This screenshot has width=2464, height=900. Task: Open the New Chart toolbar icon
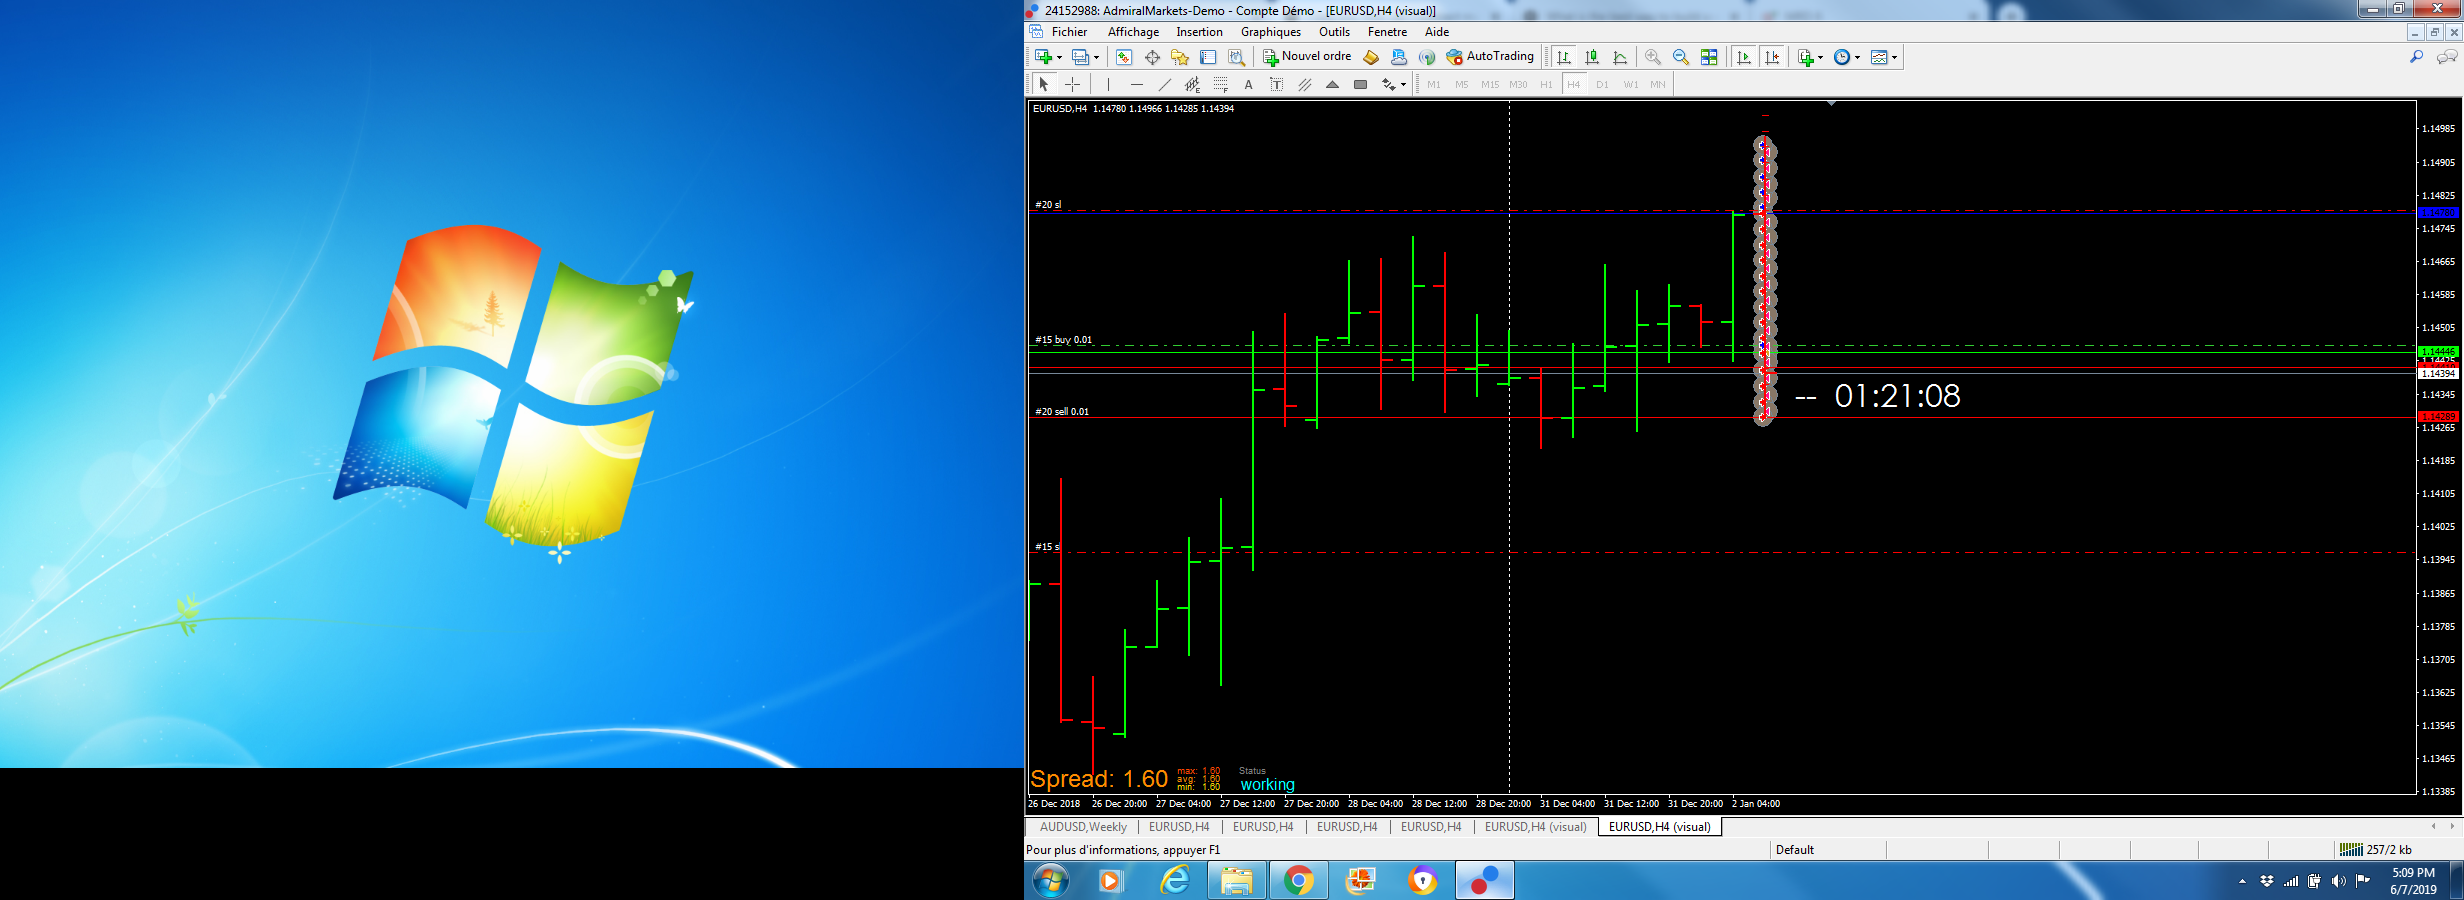click(x=1043, y=57)
